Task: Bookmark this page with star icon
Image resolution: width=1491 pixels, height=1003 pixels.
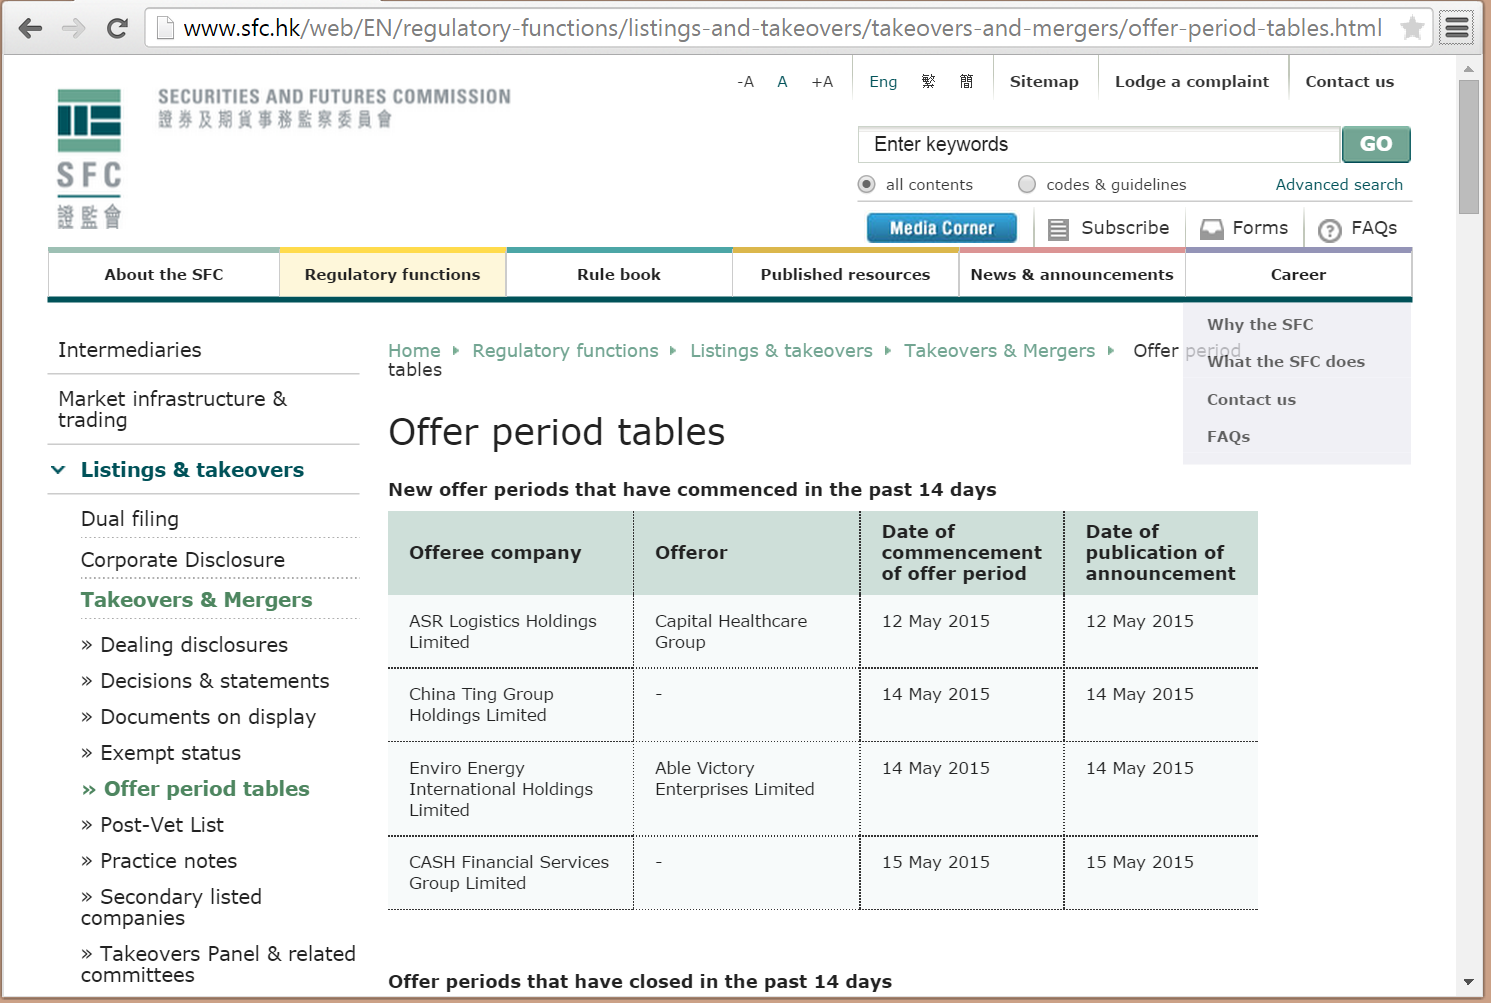Action: pos(1412,28)
